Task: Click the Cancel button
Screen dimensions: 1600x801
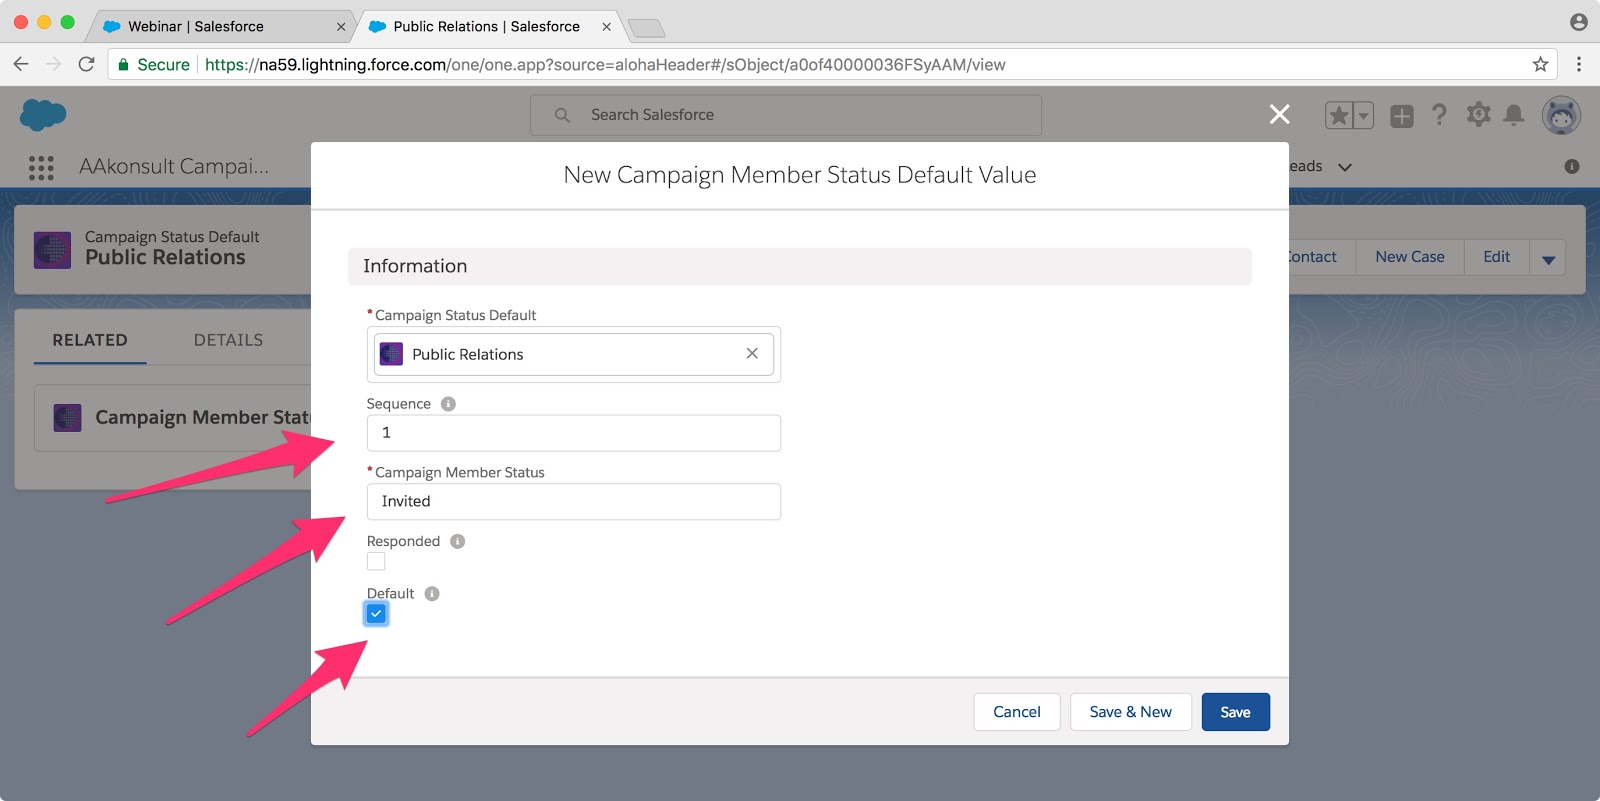Action: tap(1016, 712)
